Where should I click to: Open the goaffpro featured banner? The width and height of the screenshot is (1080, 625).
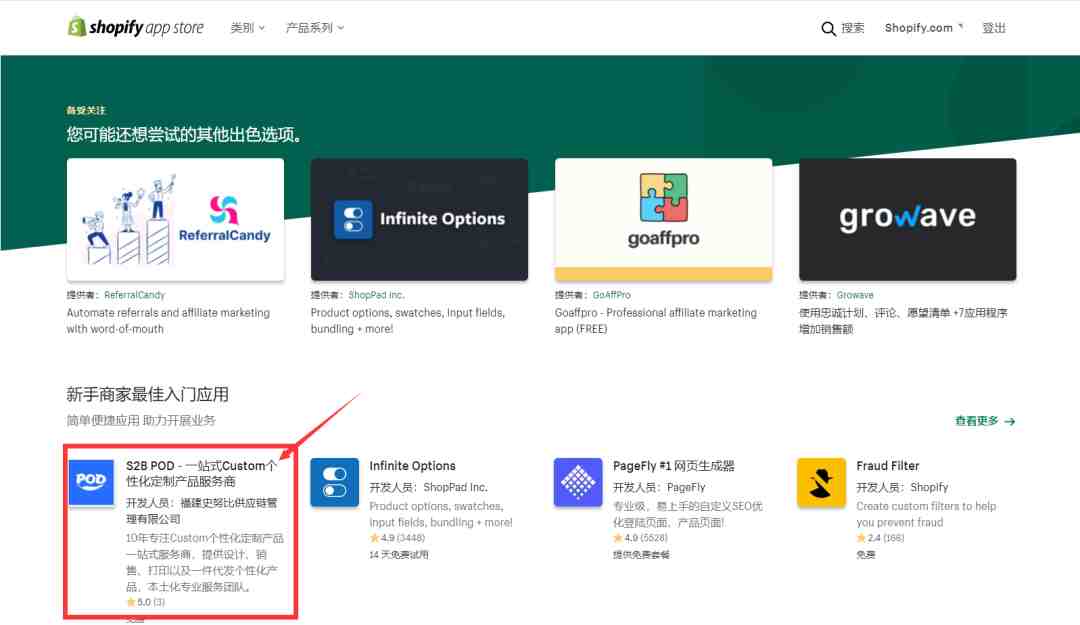click(663, 219)
